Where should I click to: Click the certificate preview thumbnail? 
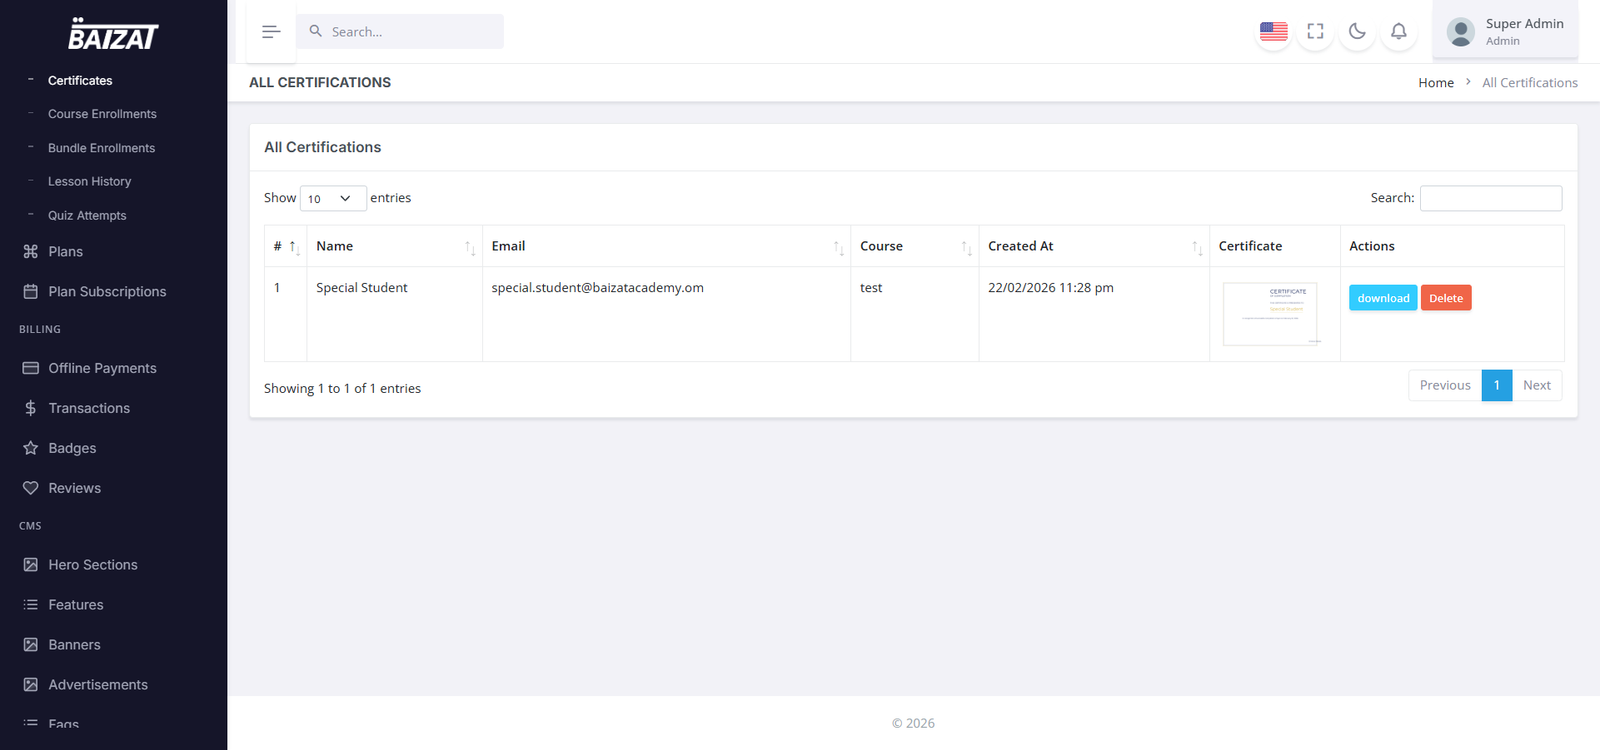click(x=1270, y=314)
